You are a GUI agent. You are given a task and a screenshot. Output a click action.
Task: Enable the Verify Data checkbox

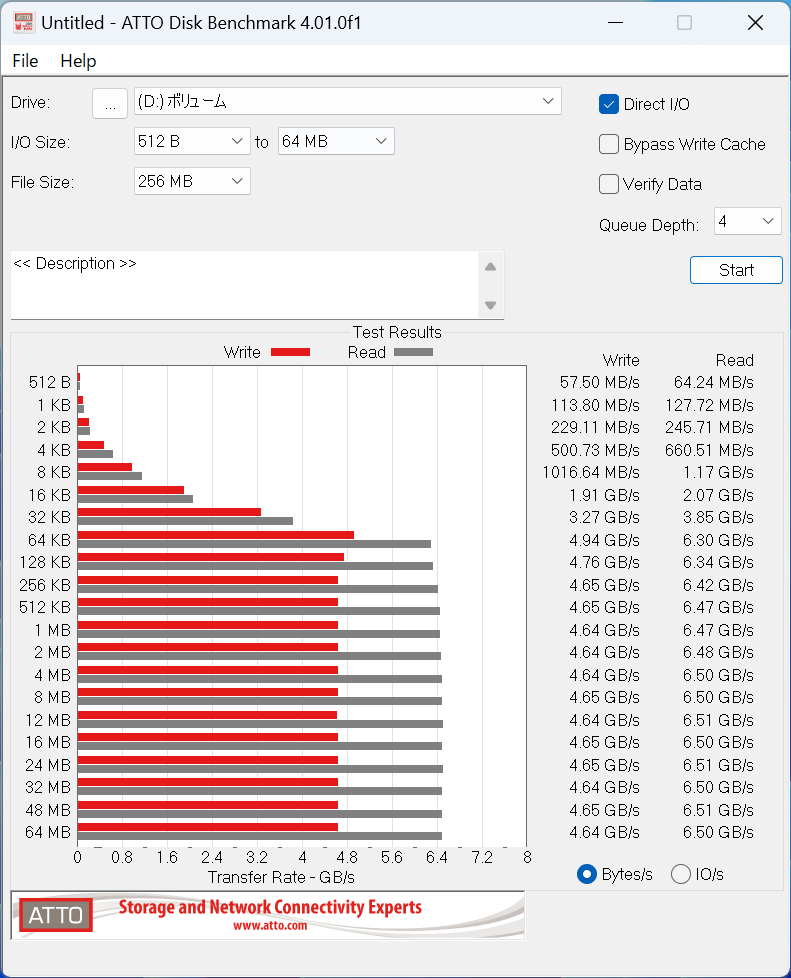(609, 184)
